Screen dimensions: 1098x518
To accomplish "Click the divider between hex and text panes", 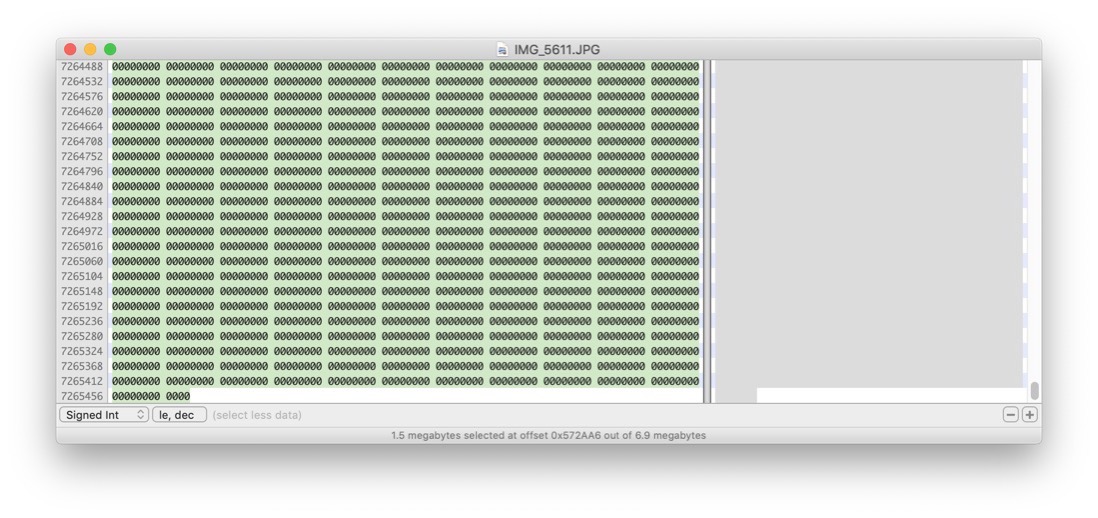I will click(707, 230).
